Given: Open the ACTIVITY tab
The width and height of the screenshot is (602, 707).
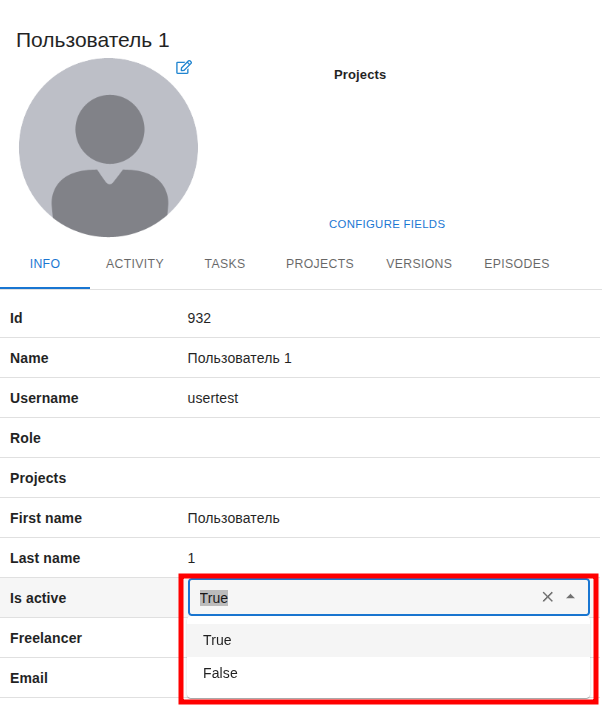Looking at the screenshot, I should (134, 264).
